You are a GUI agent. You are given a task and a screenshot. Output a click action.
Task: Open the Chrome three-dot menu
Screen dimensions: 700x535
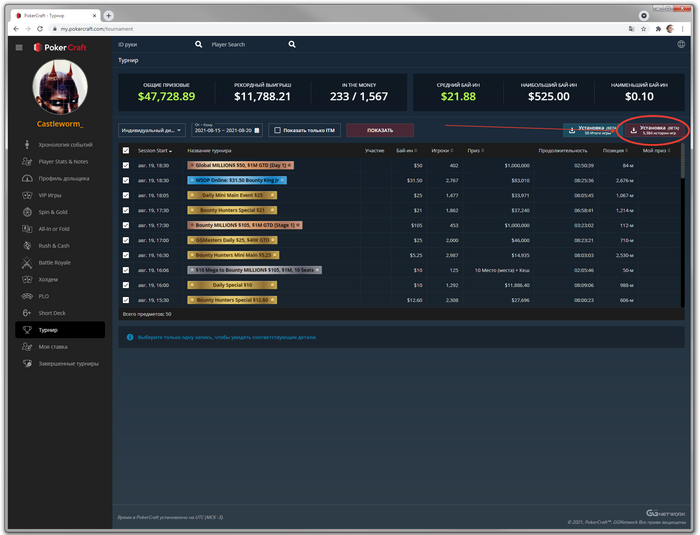click(x=683, y=29)
